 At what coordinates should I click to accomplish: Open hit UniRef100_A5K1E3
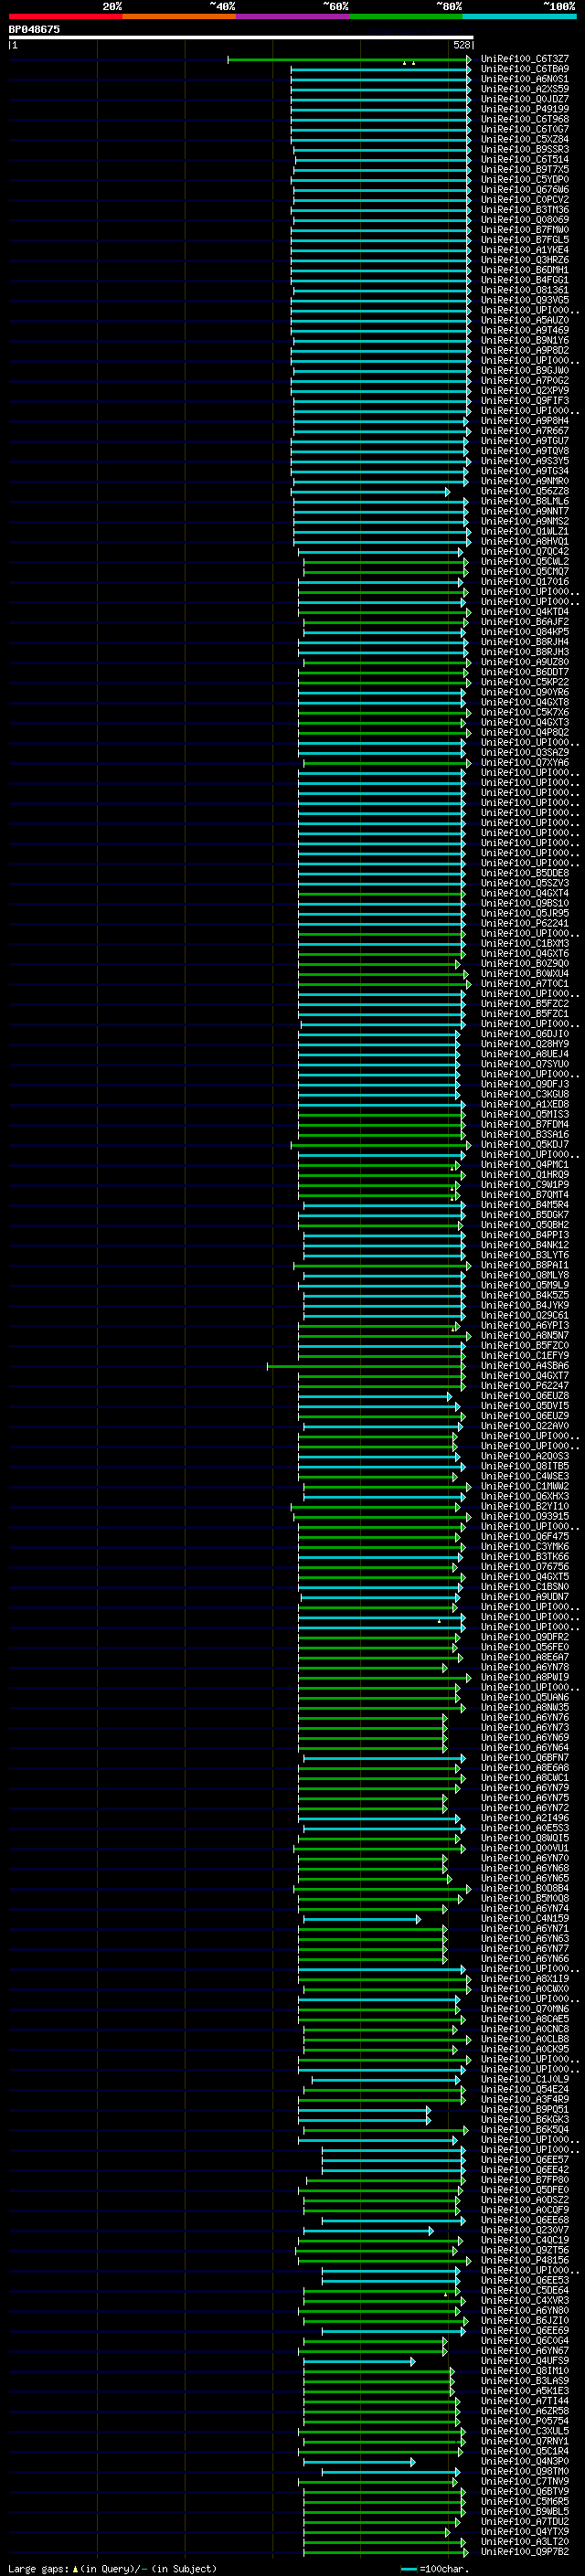[524, 2391]
